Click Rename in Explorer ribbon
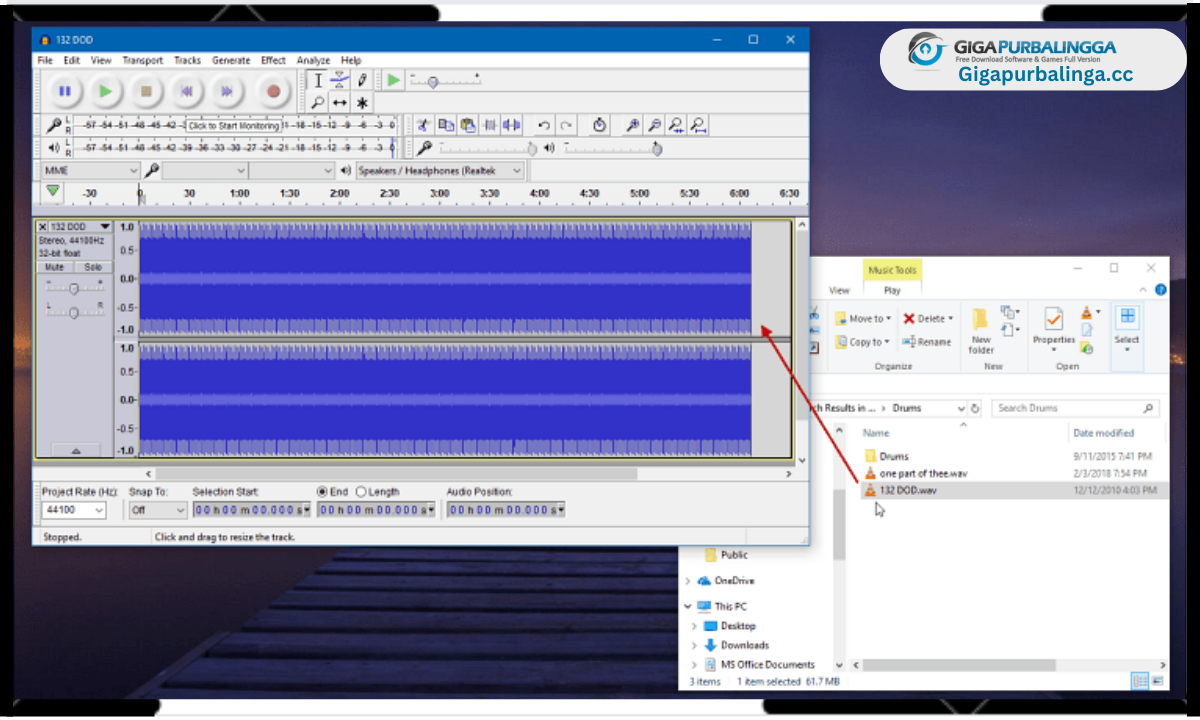1200x720 pixels. [926, 342]
